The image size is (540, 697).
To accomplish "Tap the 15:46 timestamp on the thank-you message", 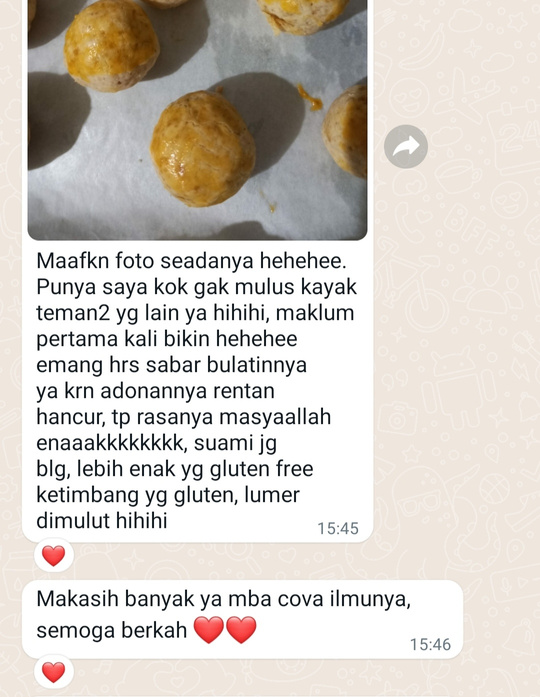I will (430, 644).
